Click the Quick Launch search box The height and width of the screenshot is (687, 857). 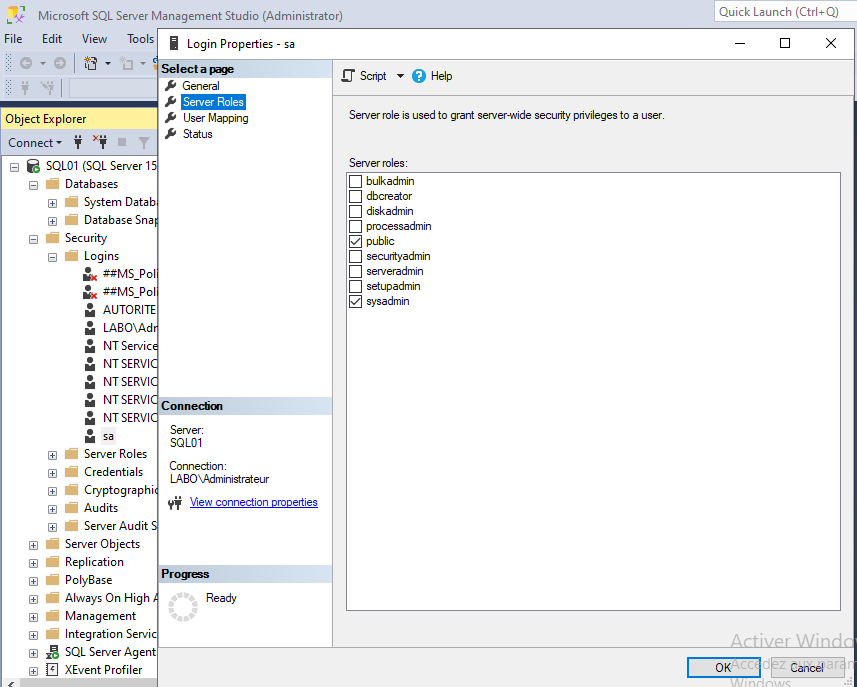click(x=784, y=12)
